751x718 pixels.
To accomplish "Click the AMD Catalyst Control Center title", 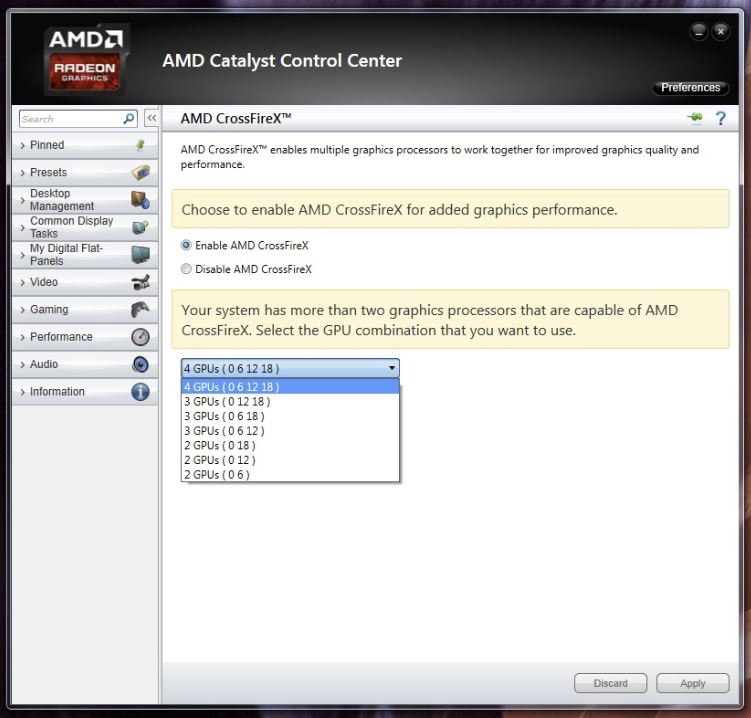I will point(282,61).
